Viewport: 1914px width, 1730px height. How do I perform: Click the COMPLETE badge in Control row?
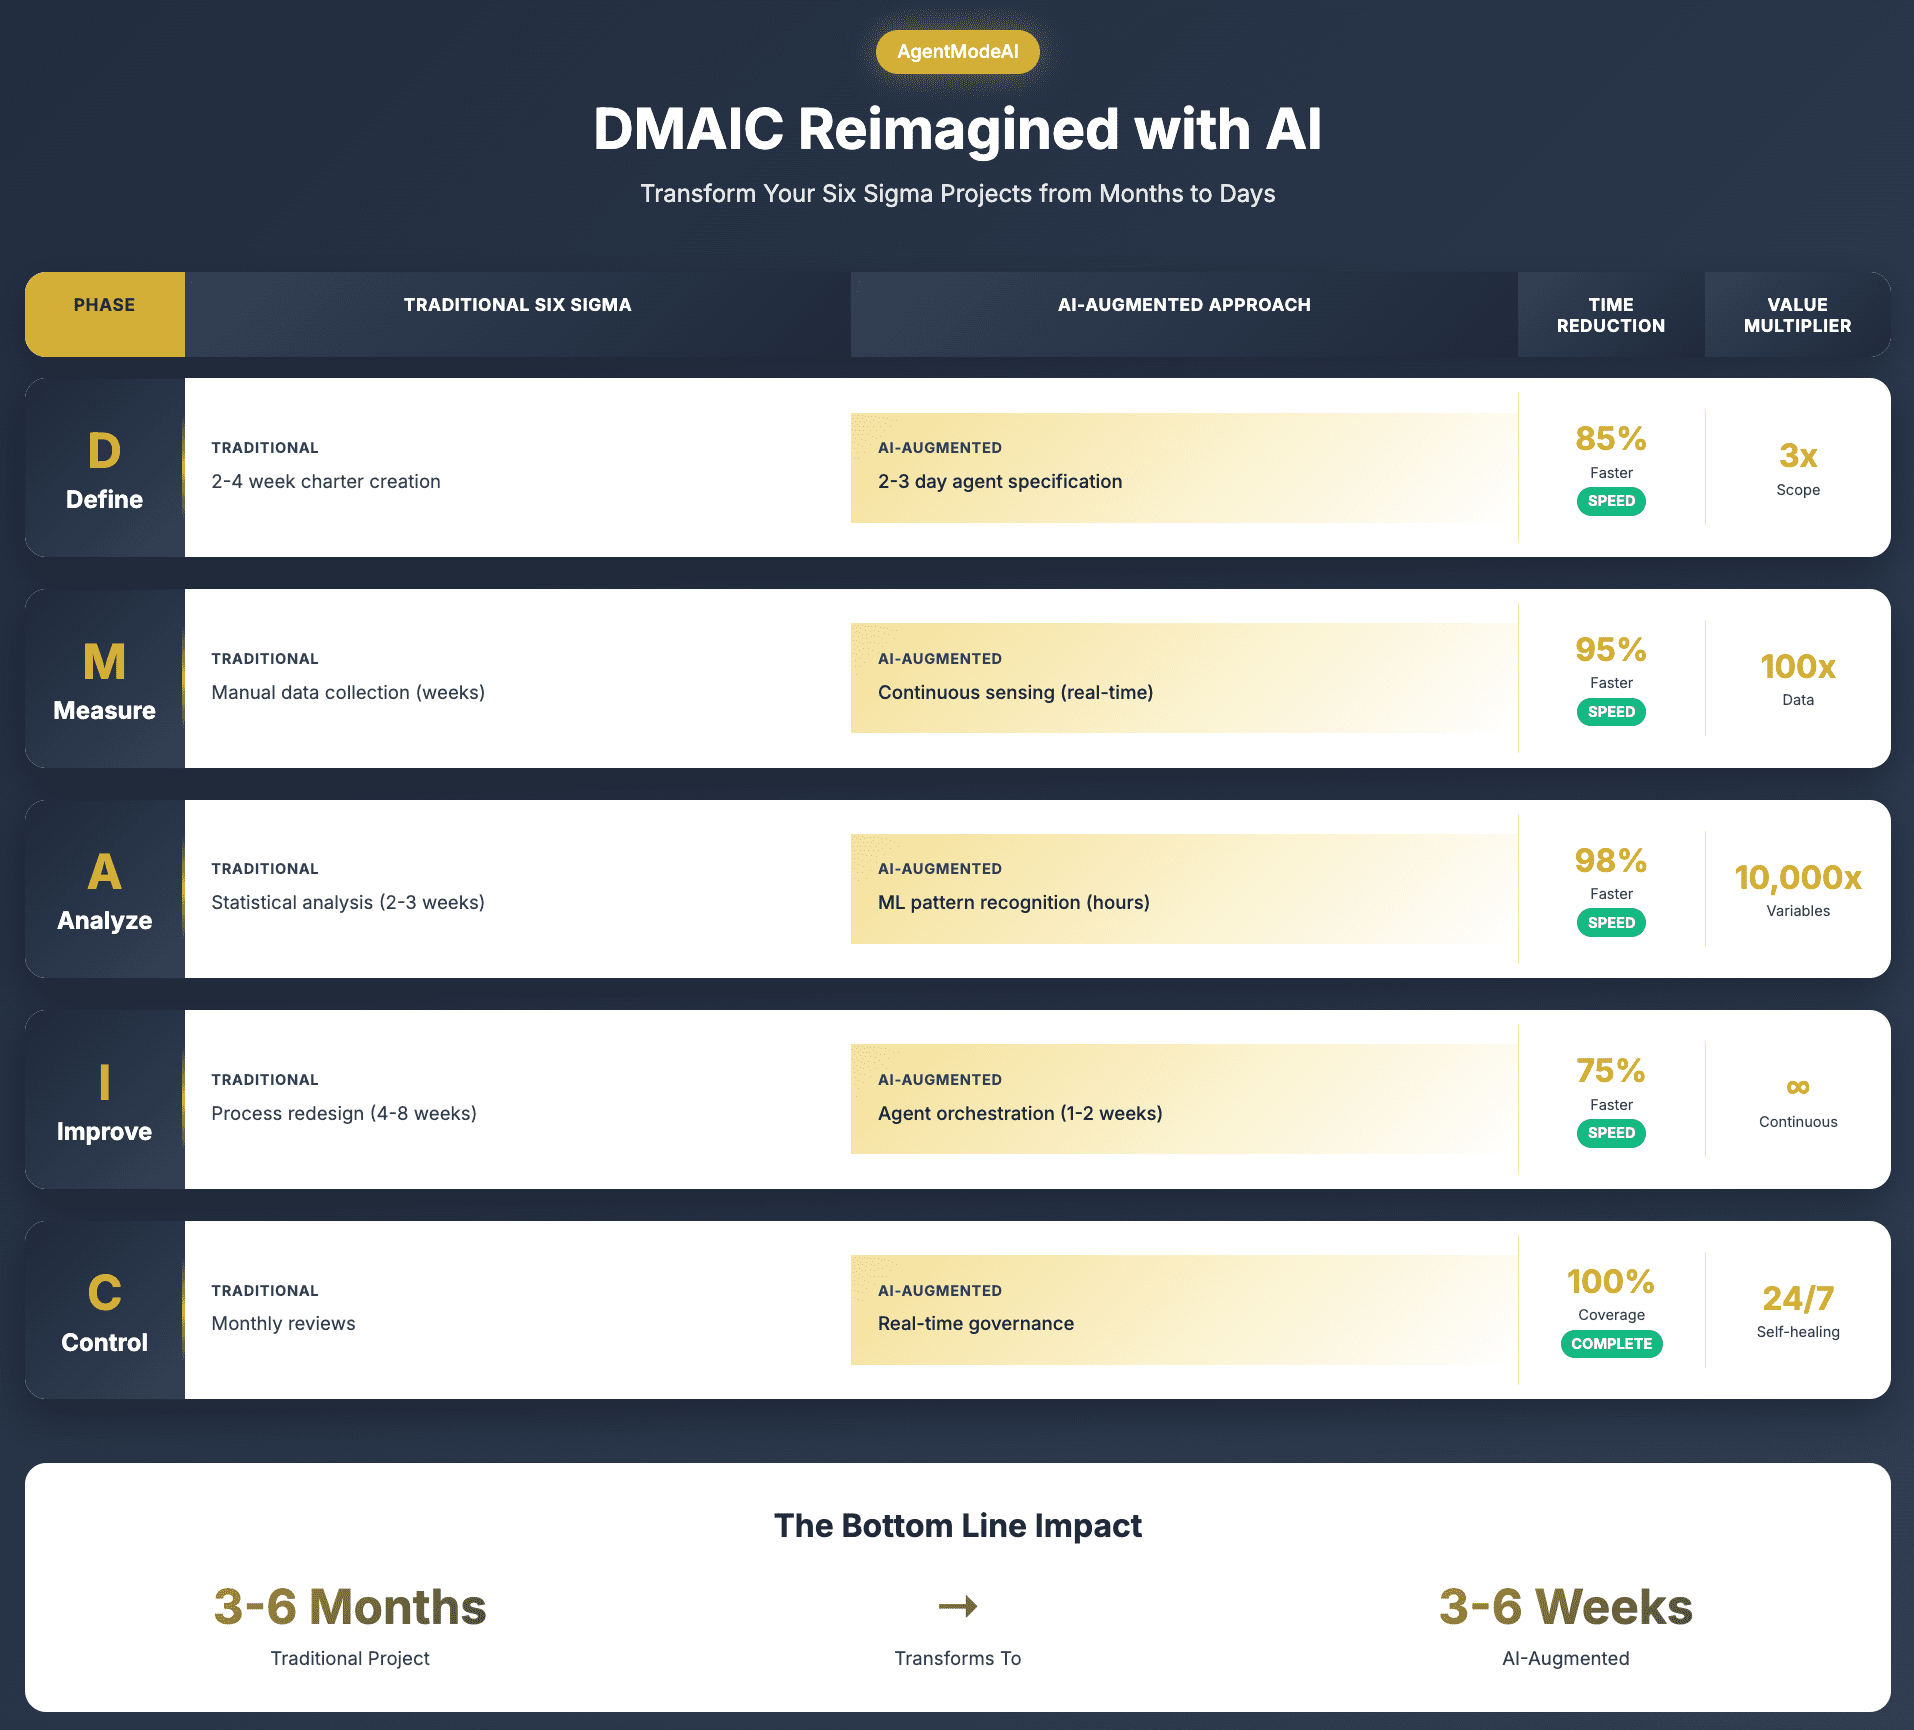point(1610,1344)
